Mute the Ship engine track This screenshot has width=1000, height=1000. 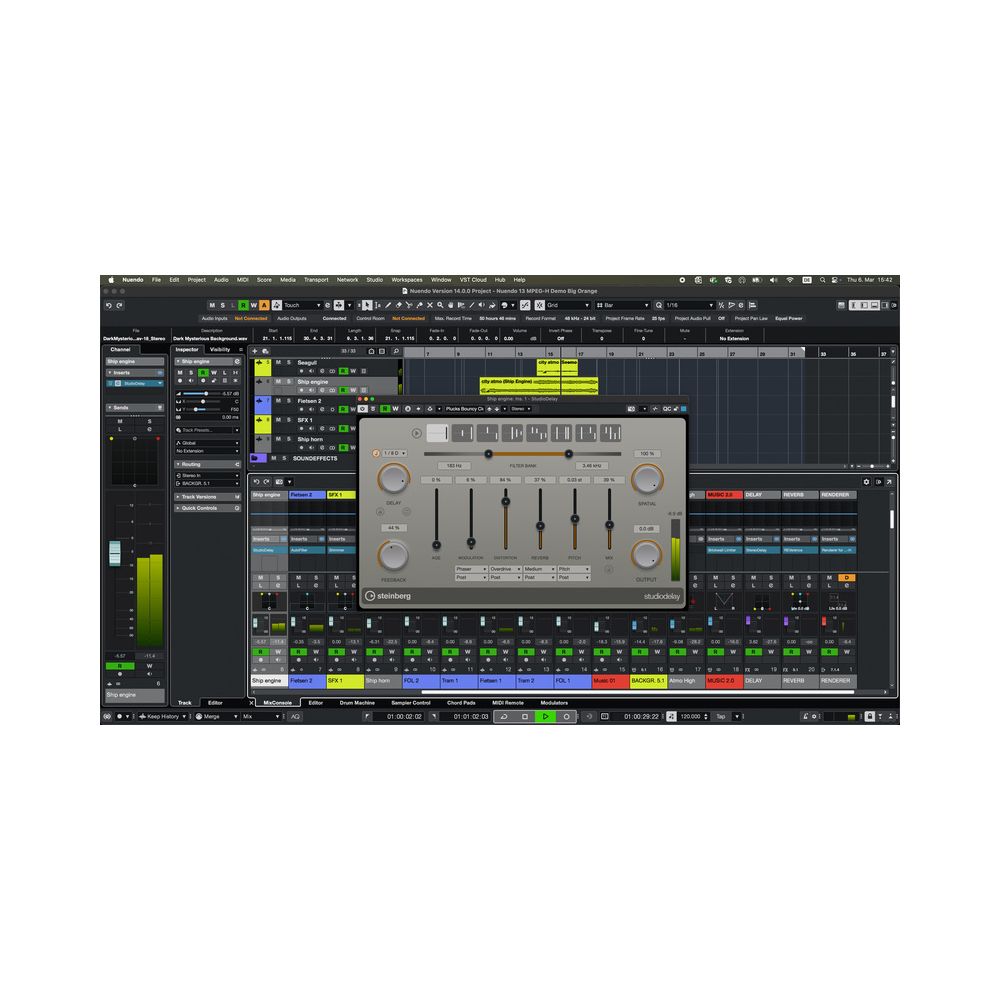tap(278, 382)
